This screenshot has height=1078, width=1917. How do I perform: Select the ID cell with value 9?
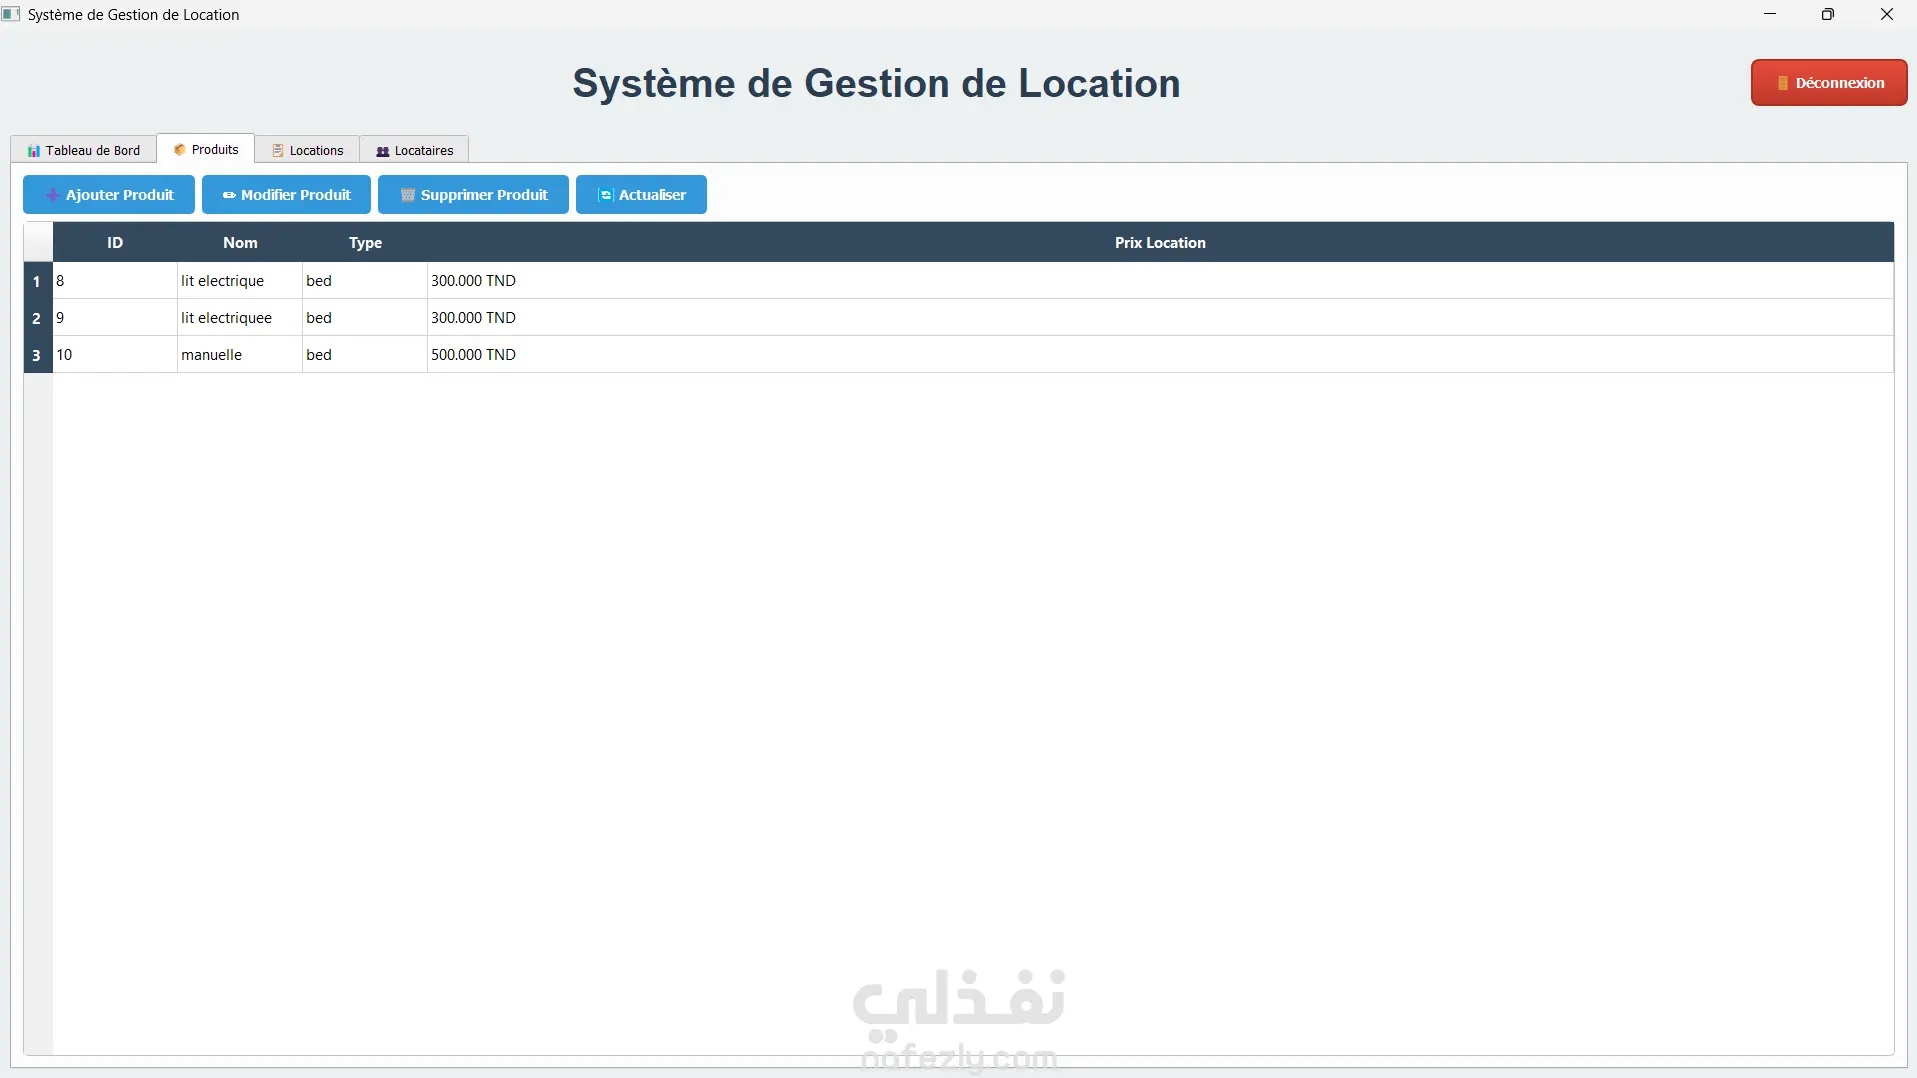115,318
